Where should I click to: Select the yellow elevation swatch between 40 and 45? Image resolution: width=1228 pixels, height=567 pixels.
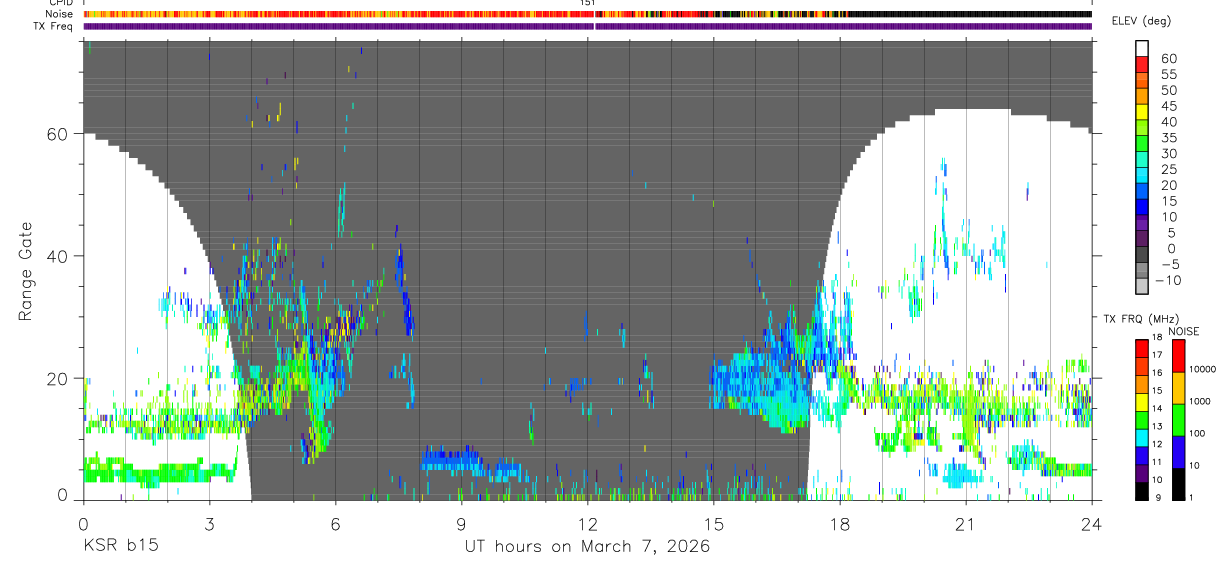point(1142,113)
